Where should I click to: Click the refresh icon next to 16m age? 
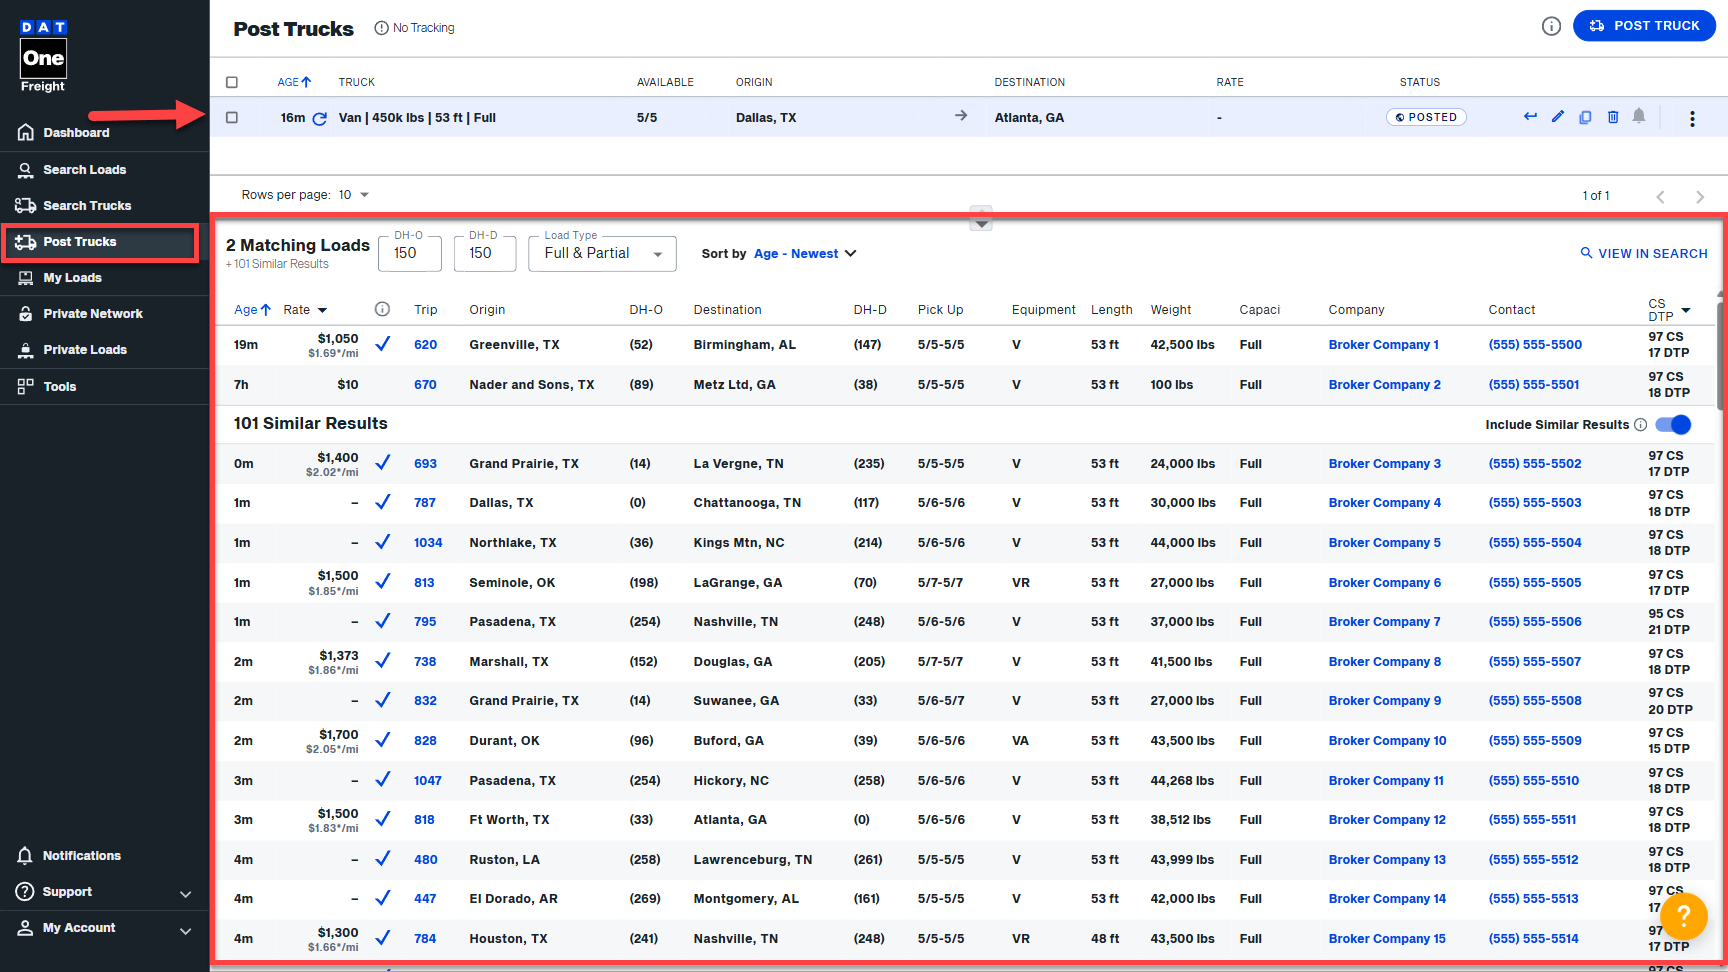320,118
